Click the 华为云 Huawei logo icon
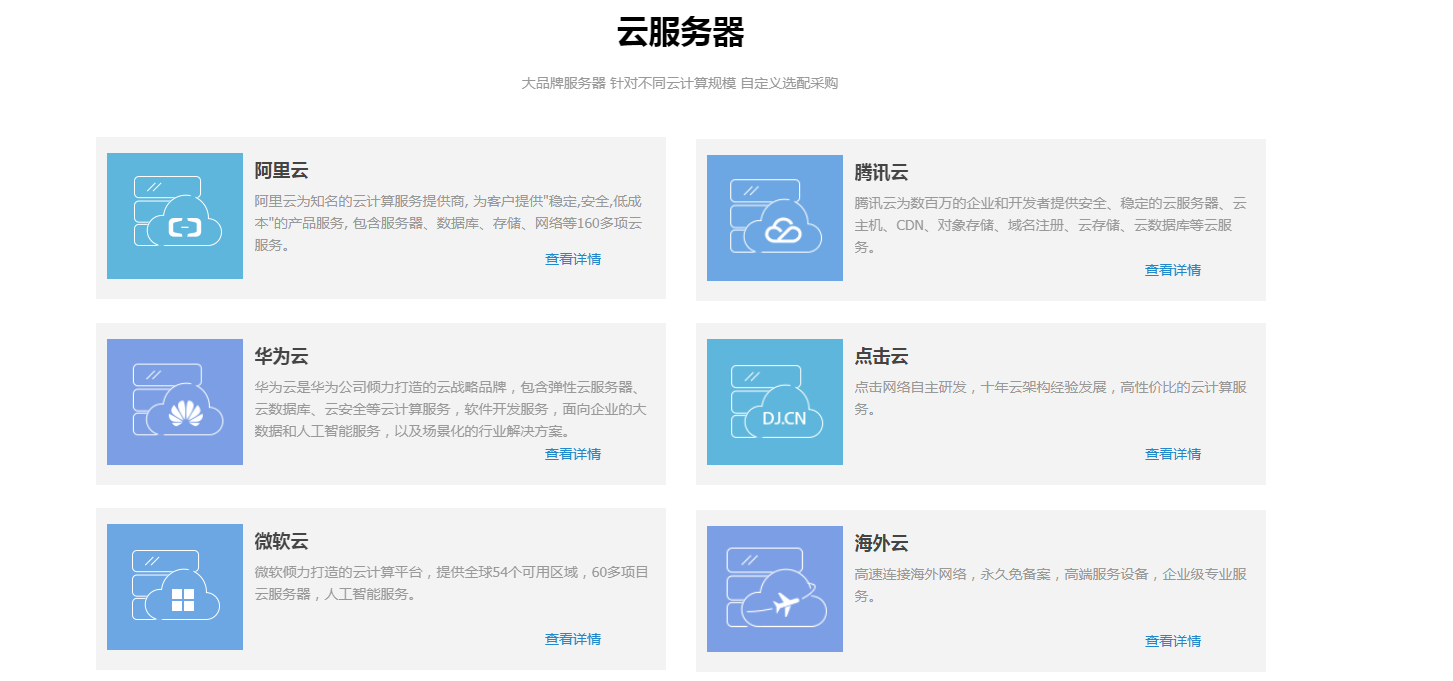Viewport: 1453px width, 681px height. pyautogui.click(x=175, y=402)
